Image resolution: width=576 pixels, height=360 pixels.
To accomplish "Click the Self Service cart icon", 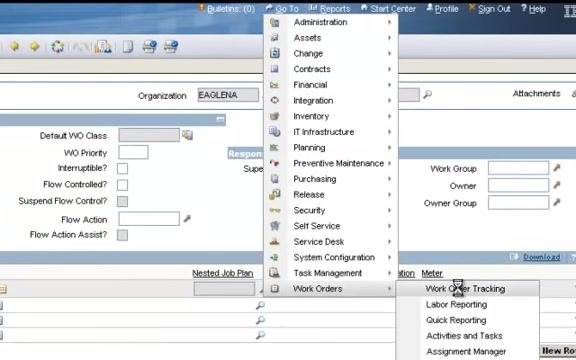I will [274, 226].
